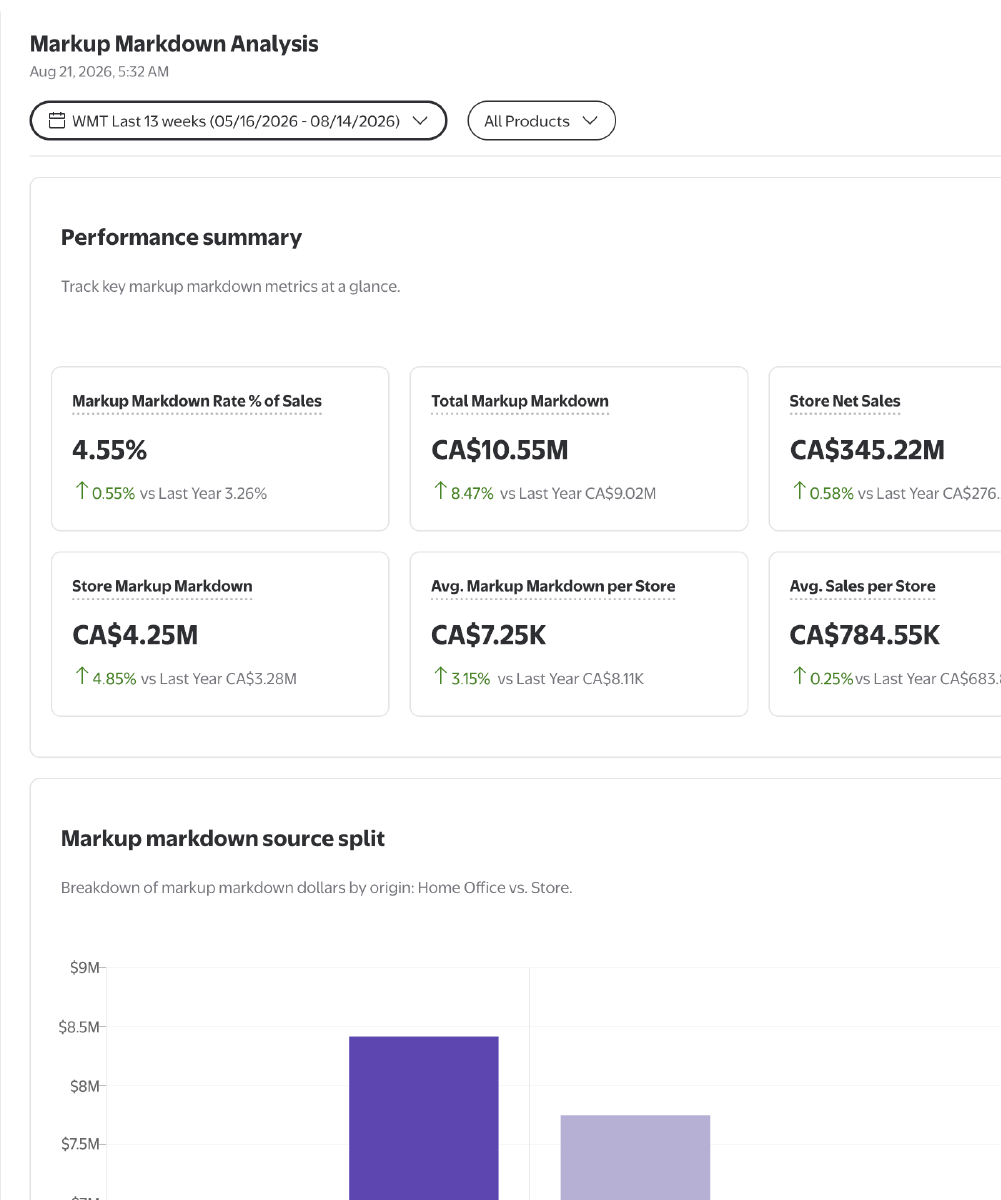This screenshot has height=1200, width=1001.
Task: Click the $8.5M y-axis label
Action: point(79,1027)
